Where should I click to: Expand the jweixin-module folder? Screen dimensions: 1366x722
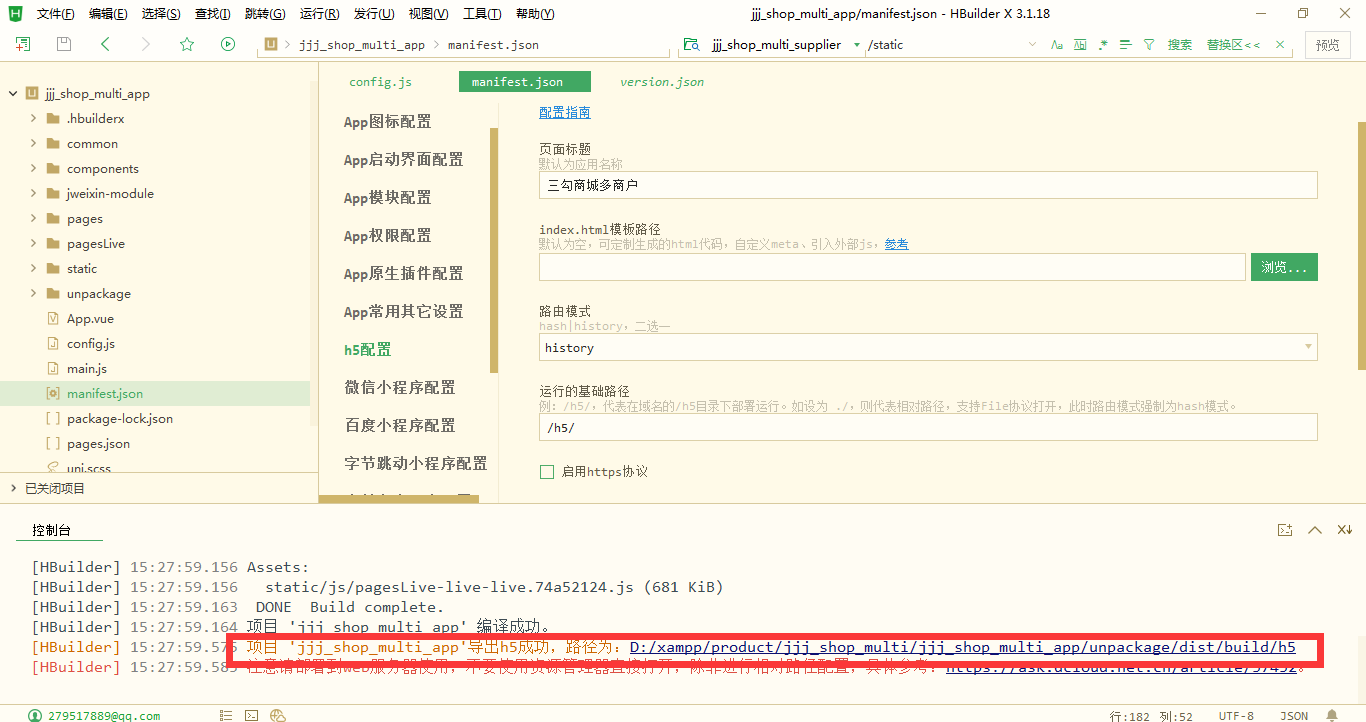point(33,194)
